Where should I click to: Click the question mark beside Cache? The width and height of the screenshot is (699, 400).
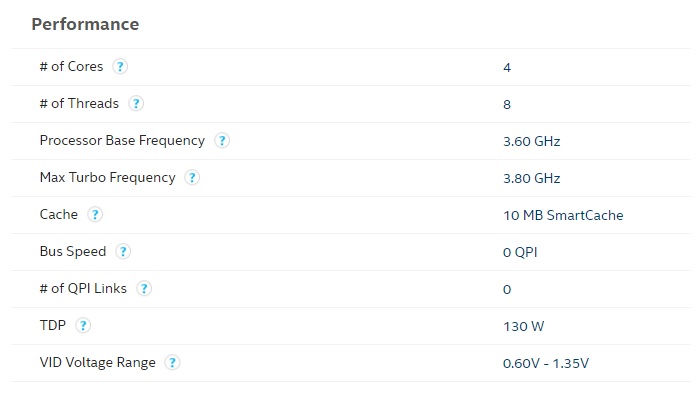tap(94, 215)
